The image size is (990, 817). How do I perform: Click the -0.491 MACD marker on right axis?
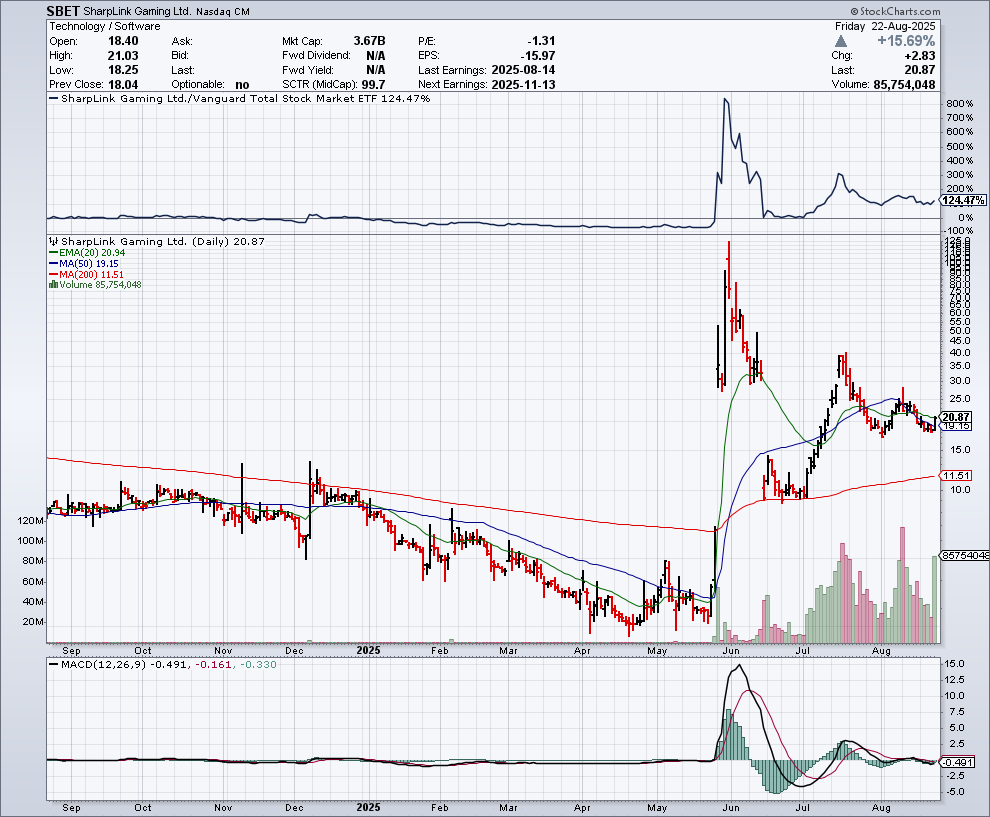click(958, 762)
